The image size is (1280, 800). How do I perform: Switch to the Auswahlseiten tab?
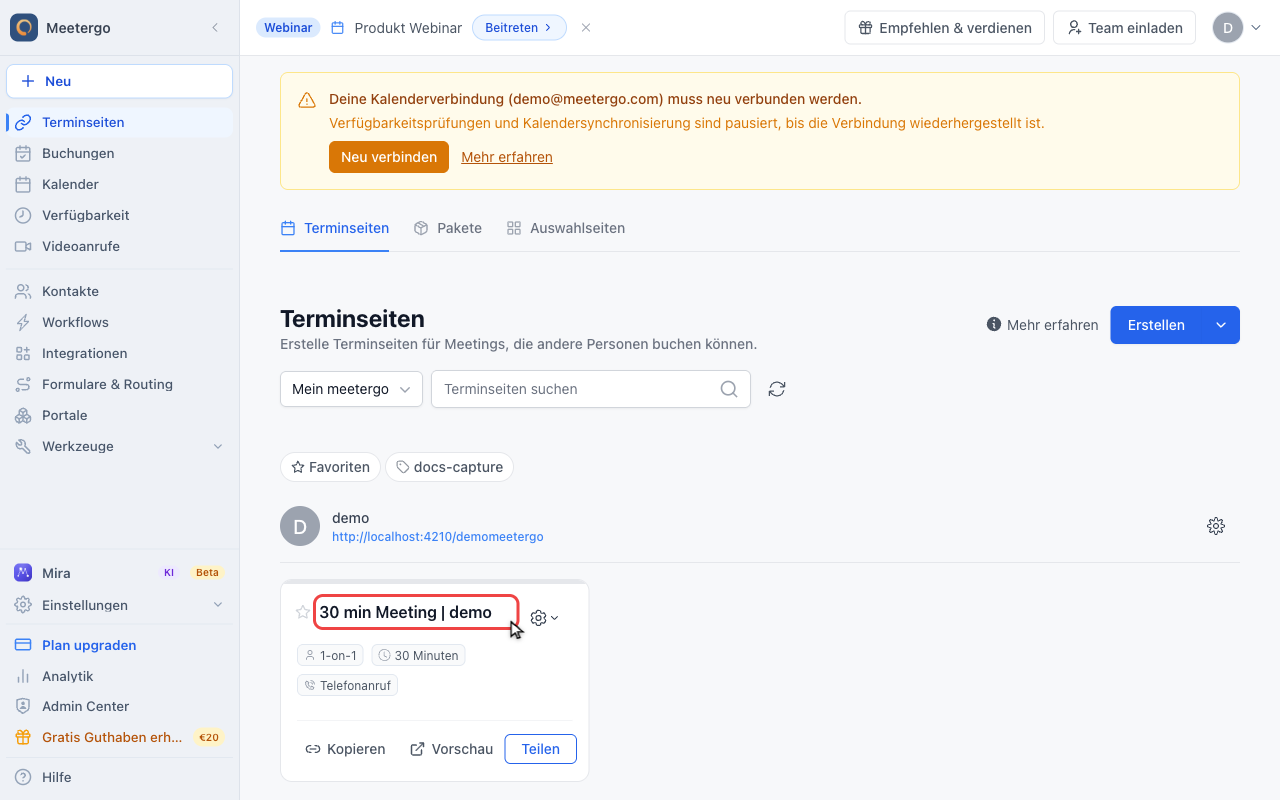566,228
